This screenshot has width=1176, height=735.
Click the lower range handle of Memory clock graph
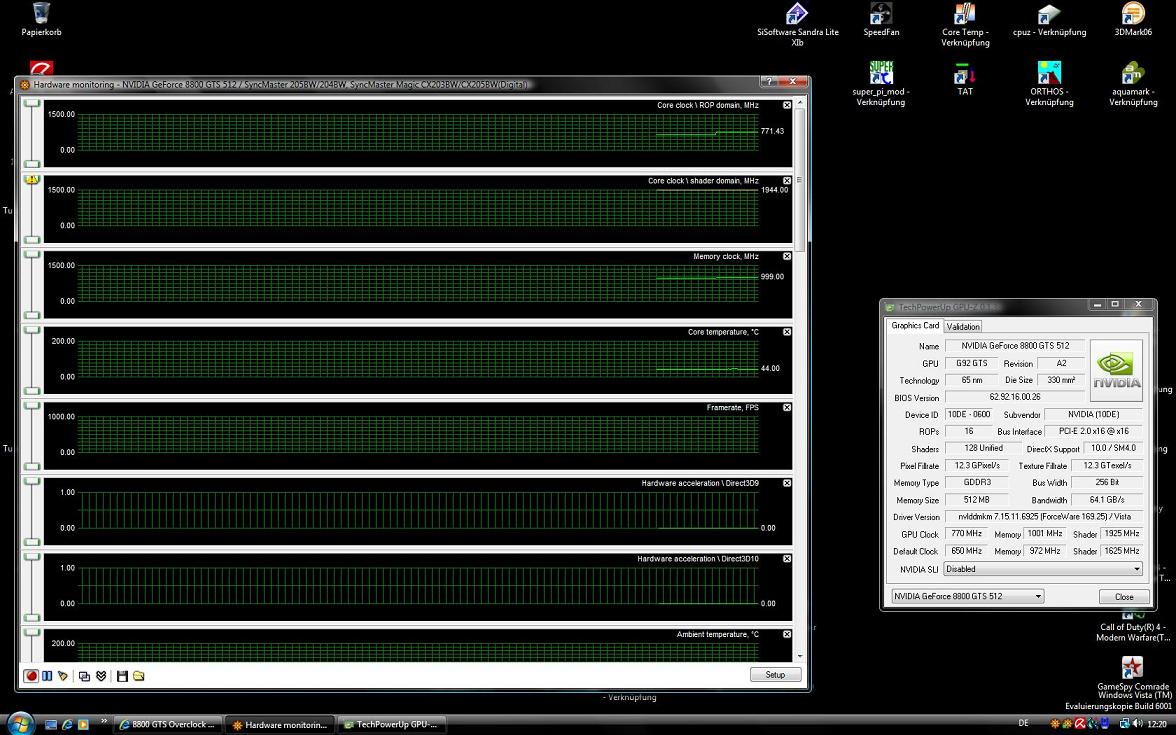coord(32,315)
